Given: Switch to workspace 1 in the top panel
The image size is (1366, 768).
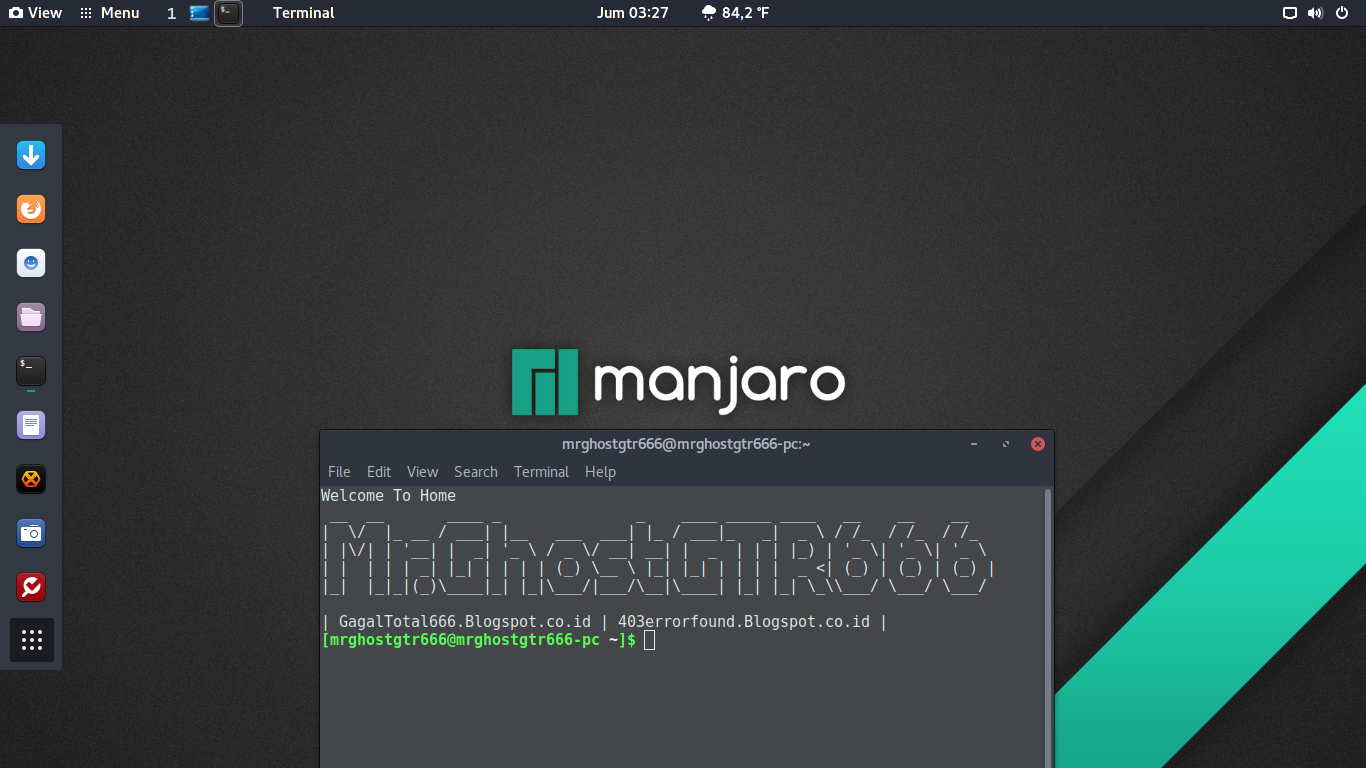Looking at the screenshot, I should 171,13.
